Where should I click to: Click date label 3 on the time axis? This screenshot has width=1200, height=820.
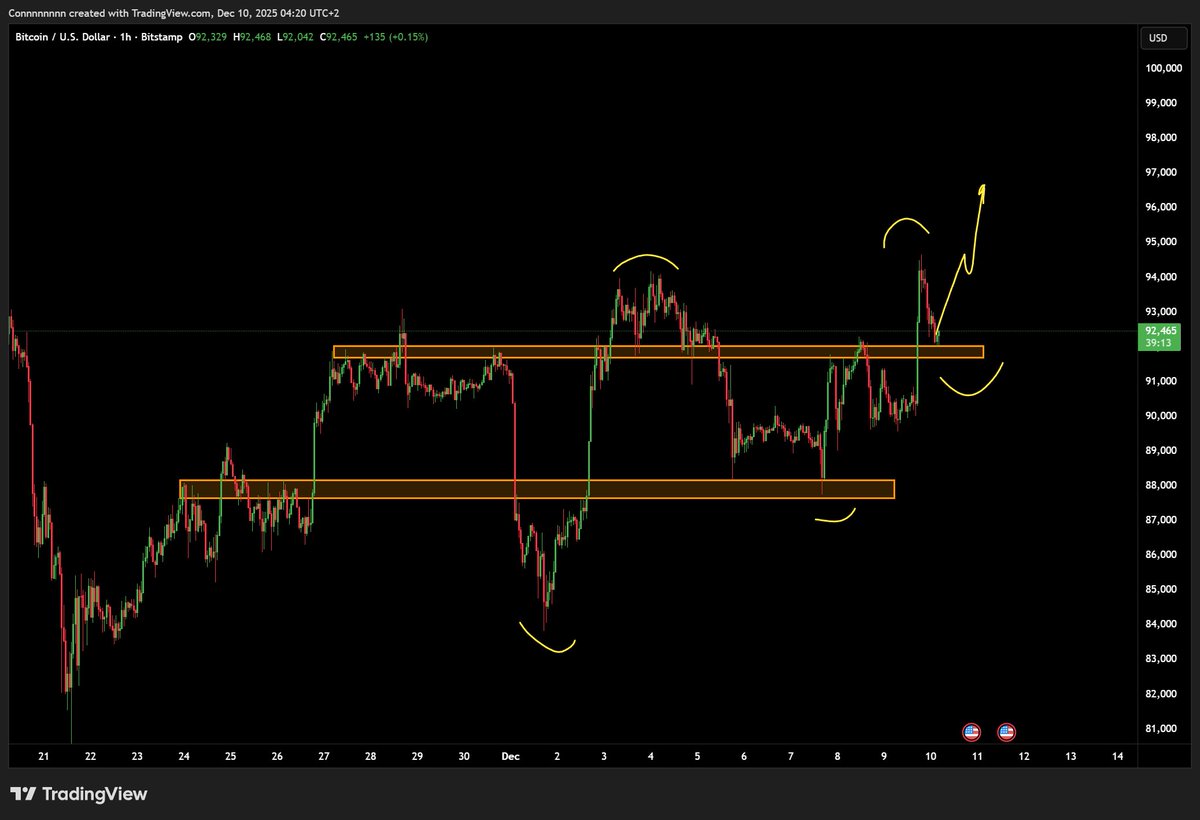tap(604, 757)
